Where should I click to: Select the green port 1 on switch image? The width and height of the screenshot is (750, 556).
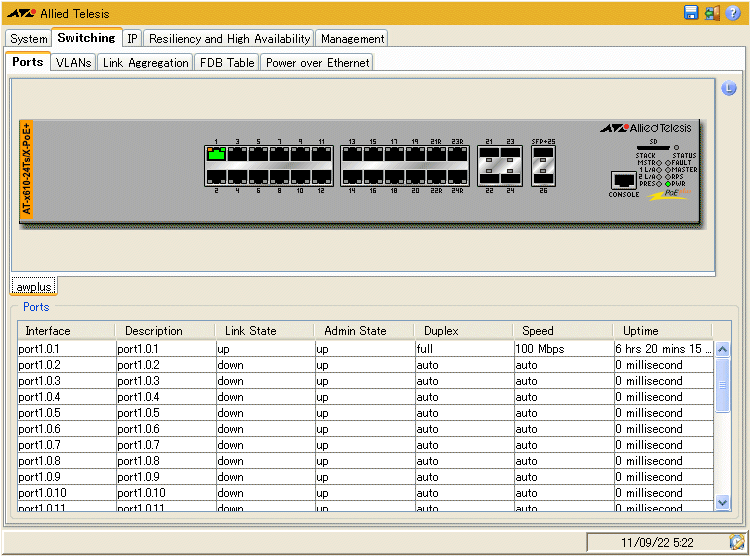pos(216,154)
